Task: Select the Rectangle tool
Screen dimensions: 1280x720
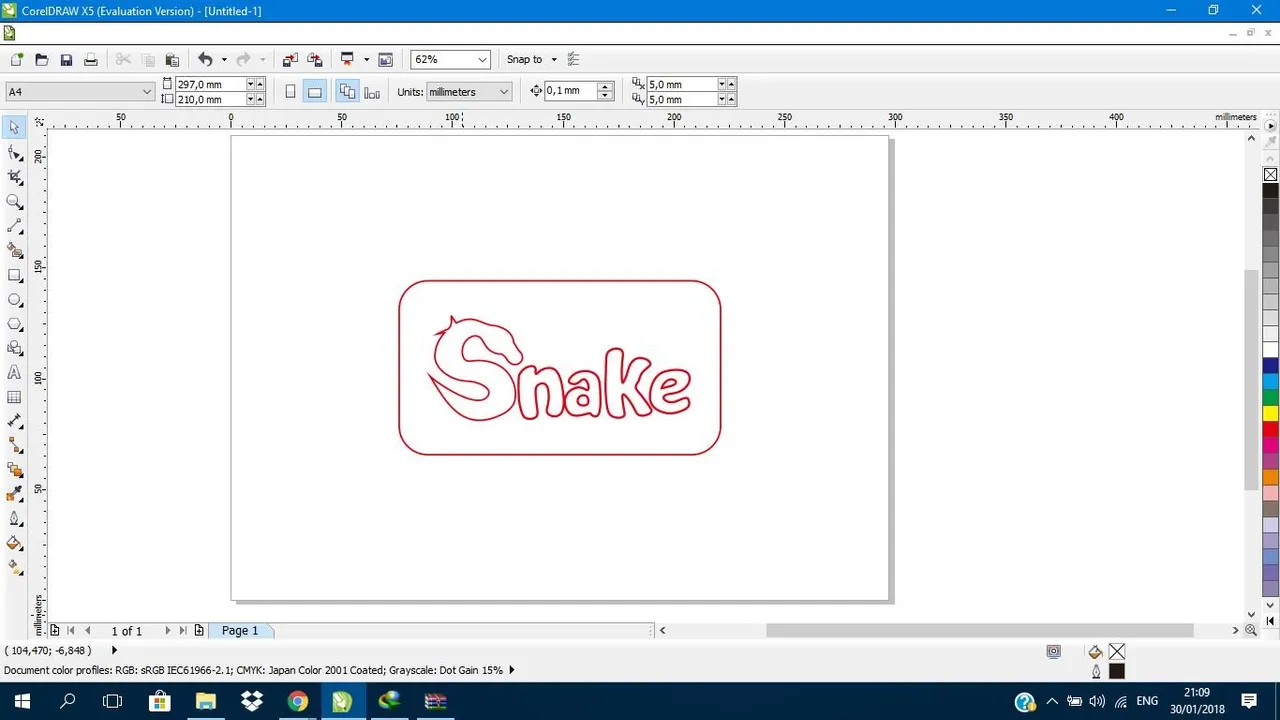Action: pyautogui.click(x=14, y=275)
